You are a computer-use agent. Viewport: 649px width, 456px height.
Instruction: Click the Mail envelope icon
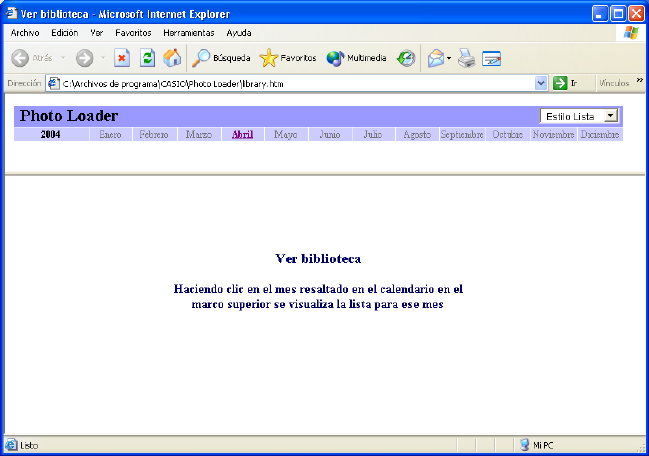point(436,58)
